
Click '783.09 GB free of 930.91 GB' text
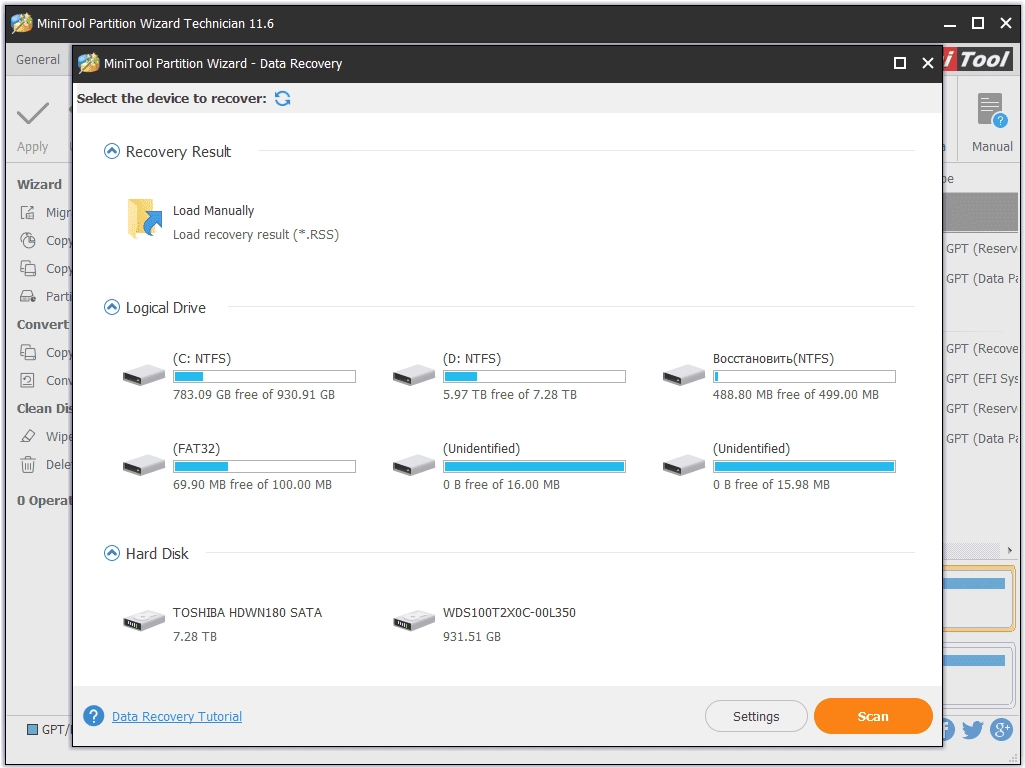[x=254, y=395]
